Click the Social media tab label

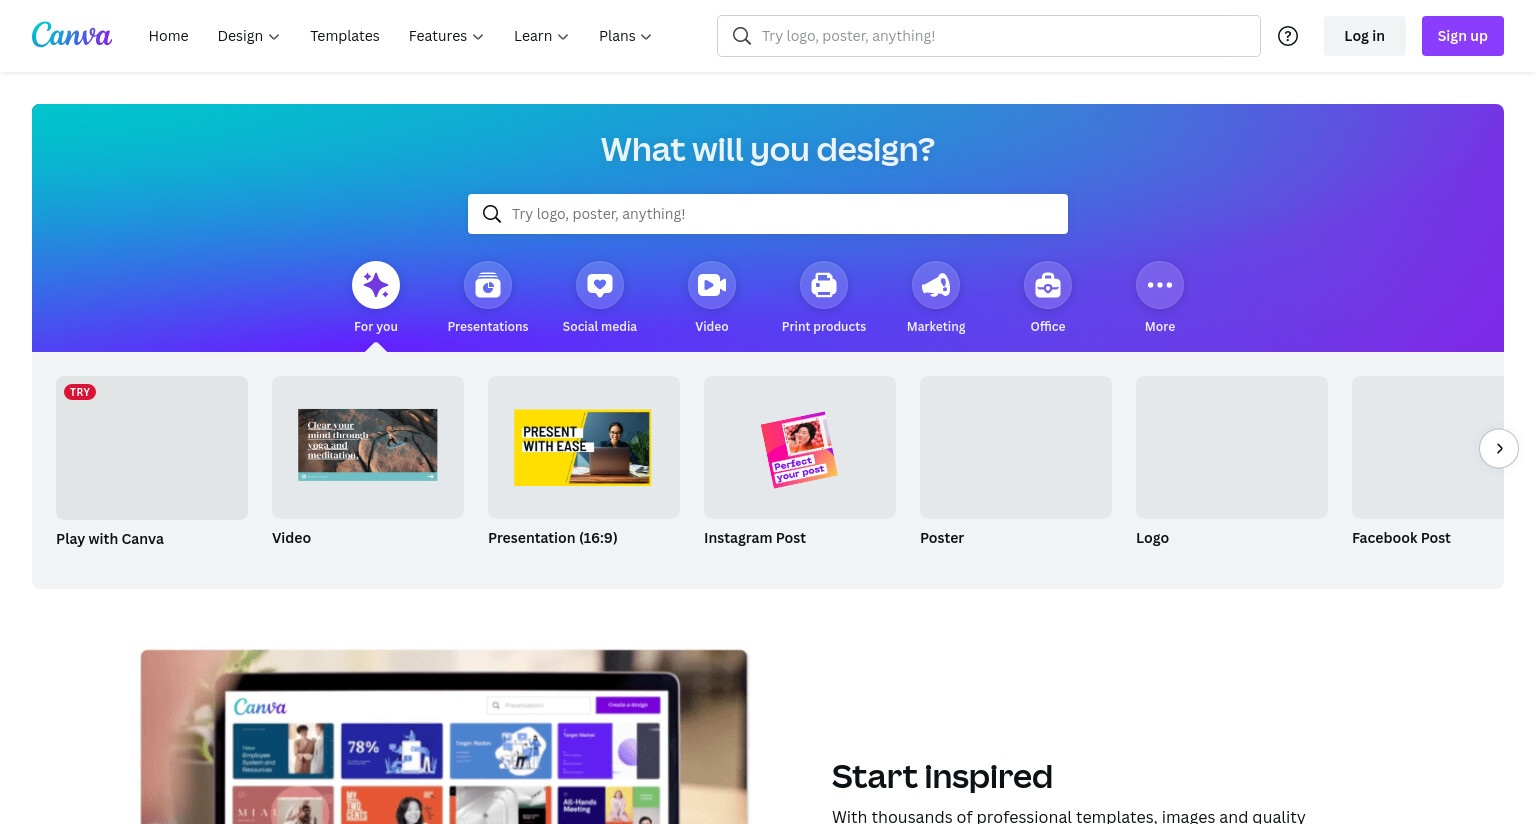point(600,327)
